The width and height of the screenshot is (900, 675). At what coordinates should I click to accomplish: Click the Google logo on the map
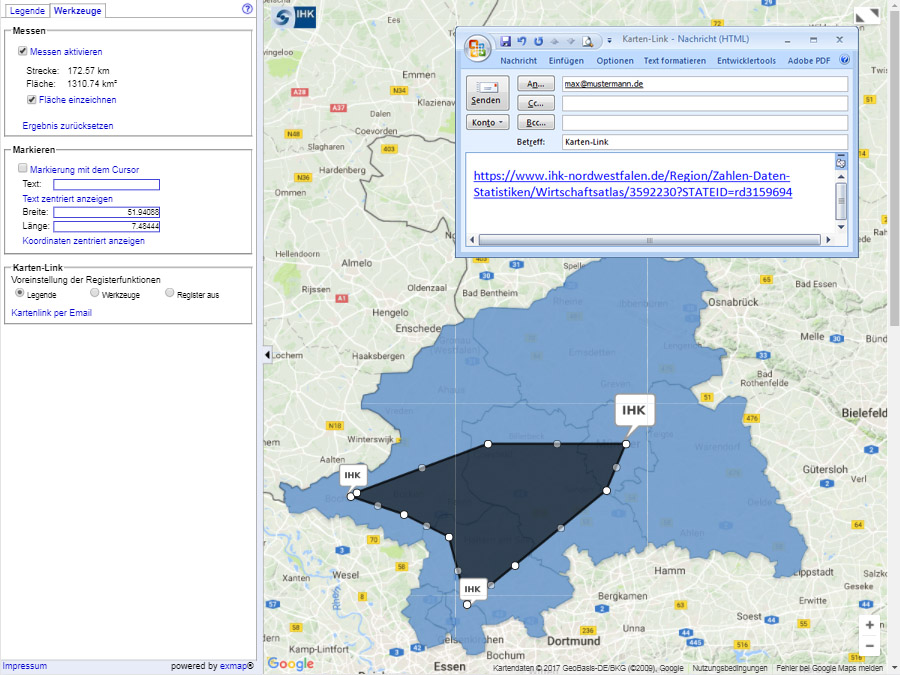(290, 664)
